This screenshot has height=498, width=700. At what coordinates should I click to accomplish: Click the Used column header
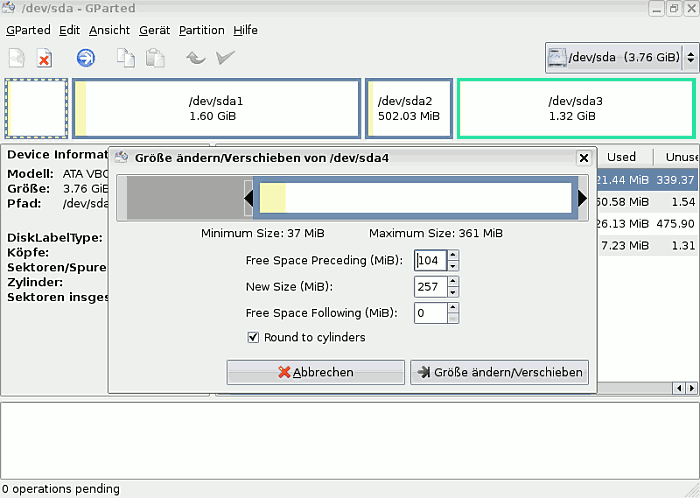621,157
